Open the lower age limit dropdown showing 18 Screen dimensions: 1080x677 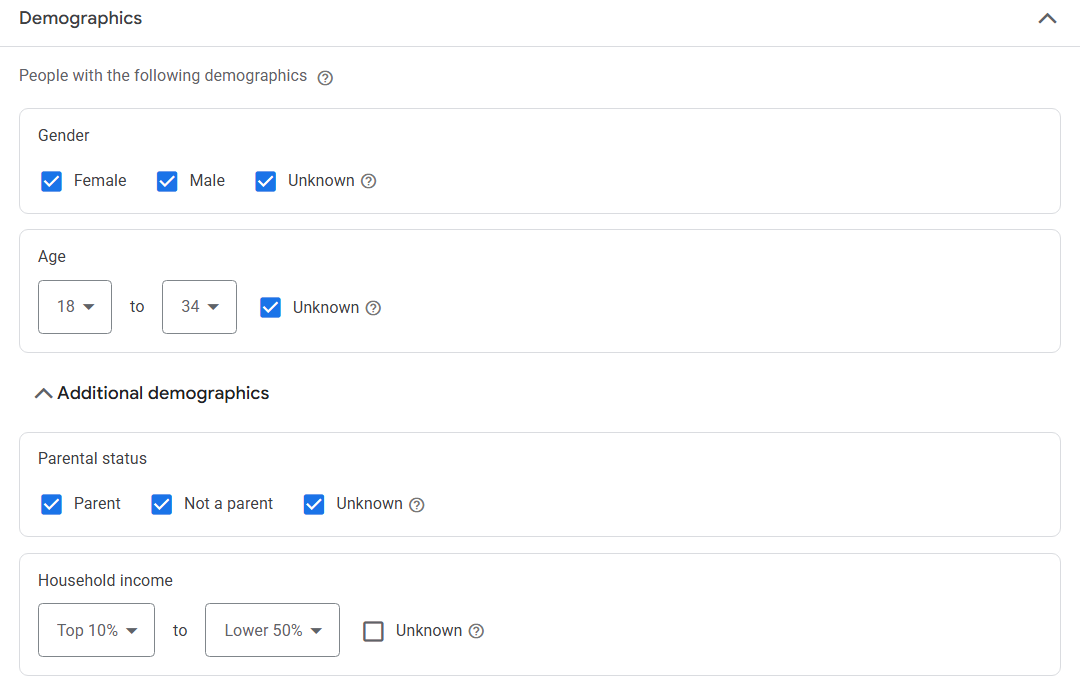click(x=74, y=307)
